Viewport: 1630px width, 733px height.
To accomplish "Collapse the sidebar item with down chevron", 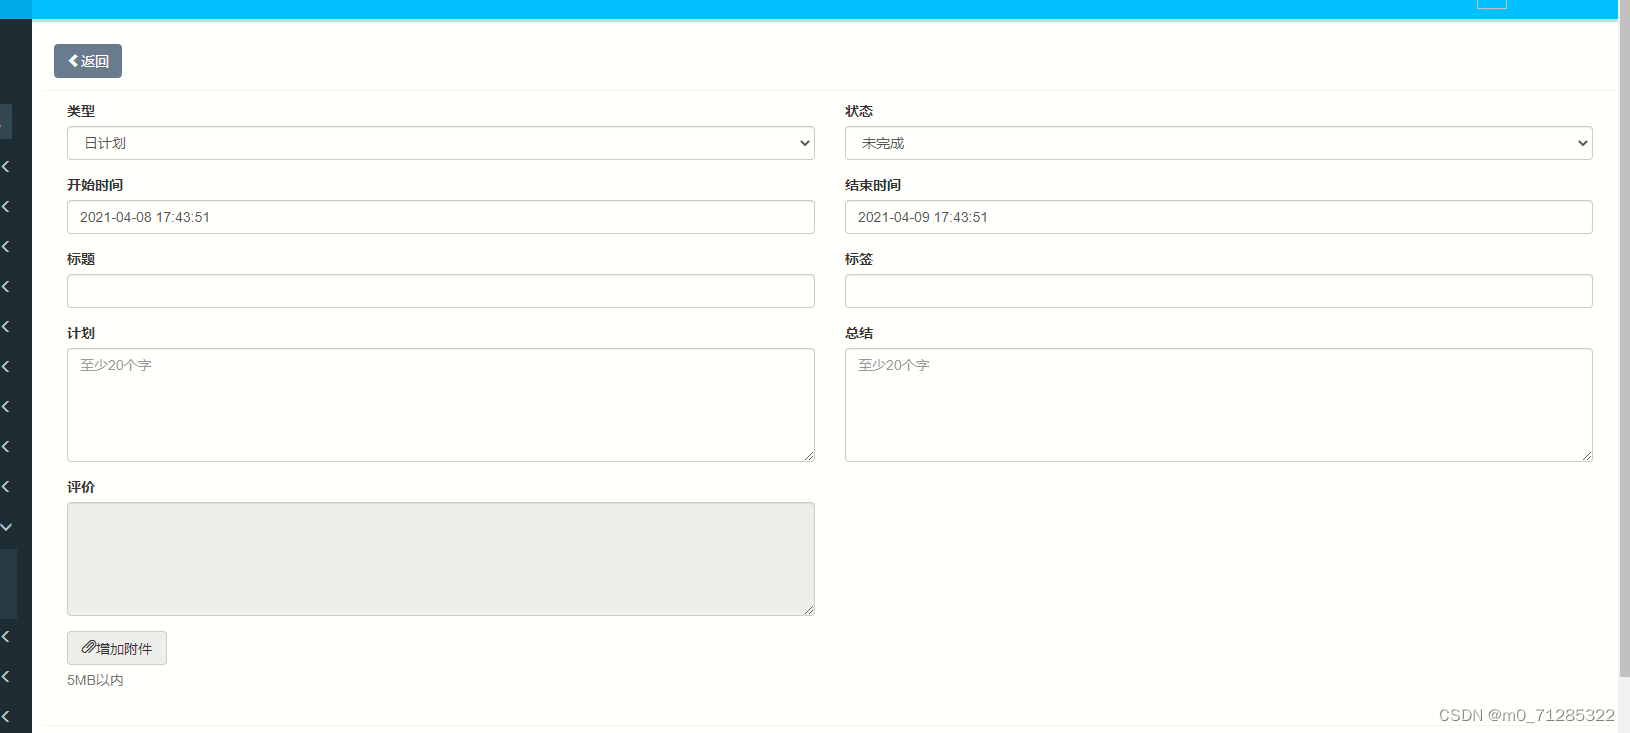I will [7, 527].
